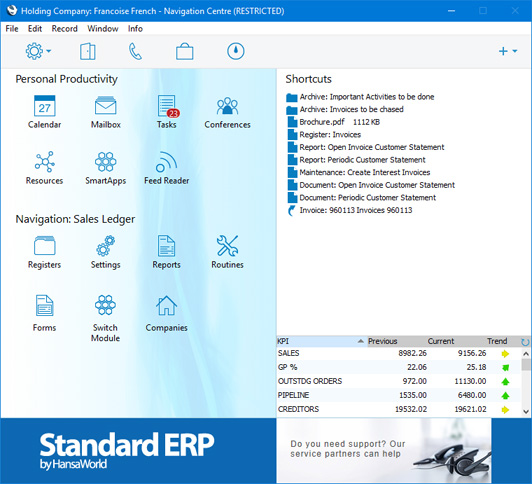Open Sales Ledger Registers
Viewport: 532px width, 484px height.
(44, 246)
